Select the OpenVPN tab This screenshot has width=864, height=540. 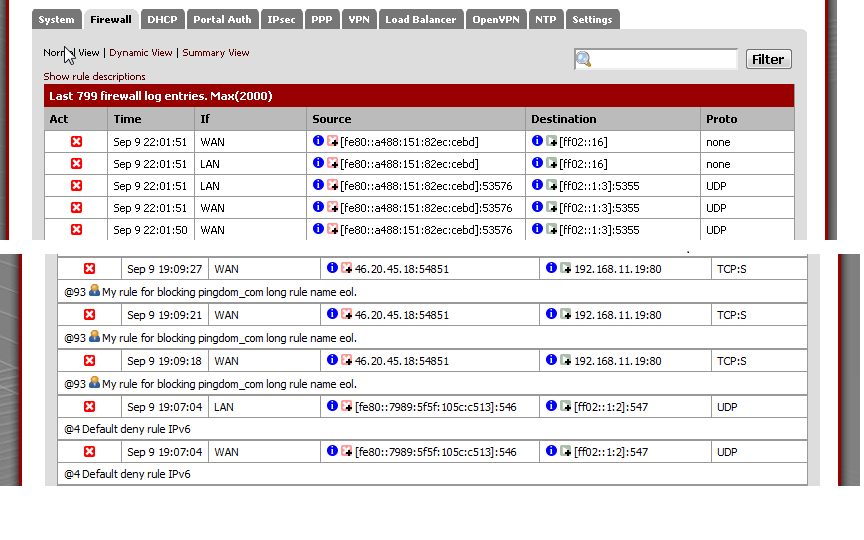496,19
